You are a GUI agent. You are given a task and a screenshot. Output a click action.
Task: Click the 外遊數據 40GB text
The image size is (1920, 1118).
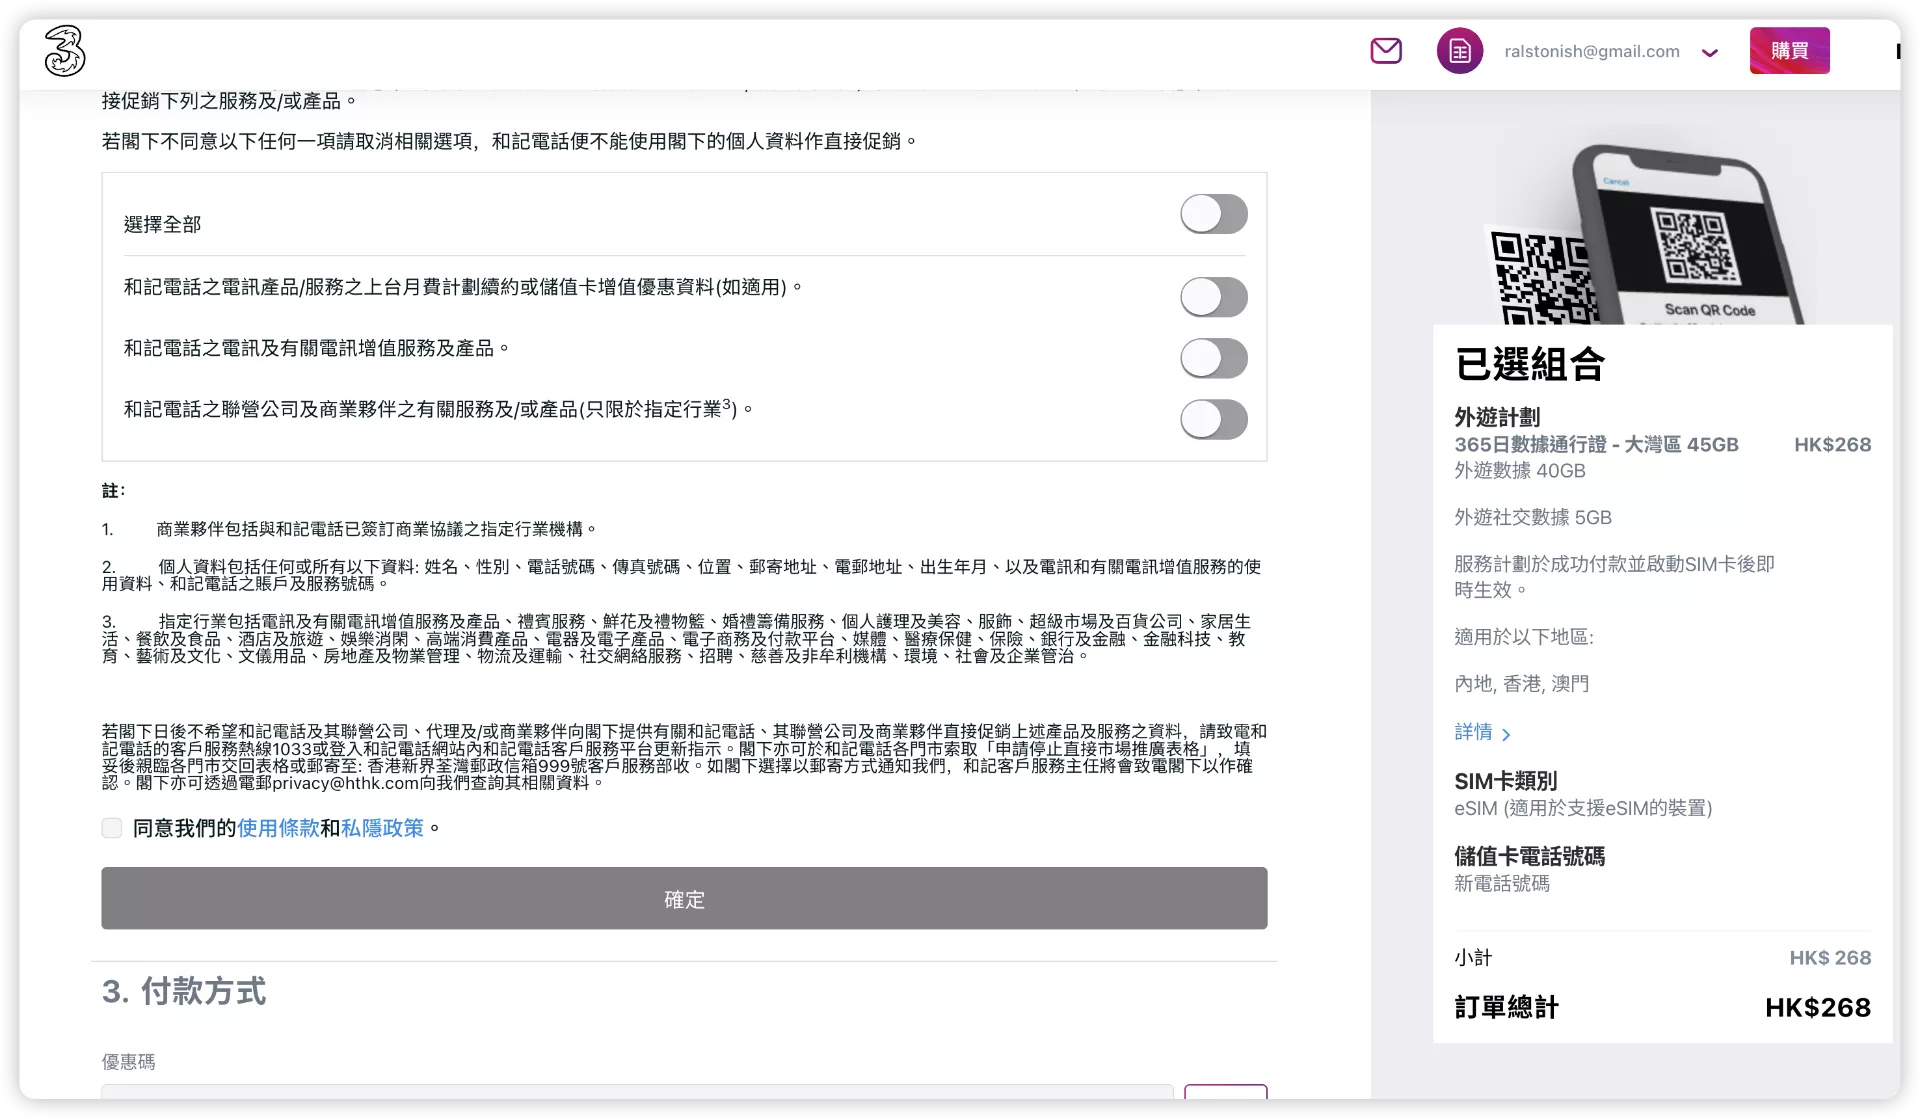point(1520,470)
